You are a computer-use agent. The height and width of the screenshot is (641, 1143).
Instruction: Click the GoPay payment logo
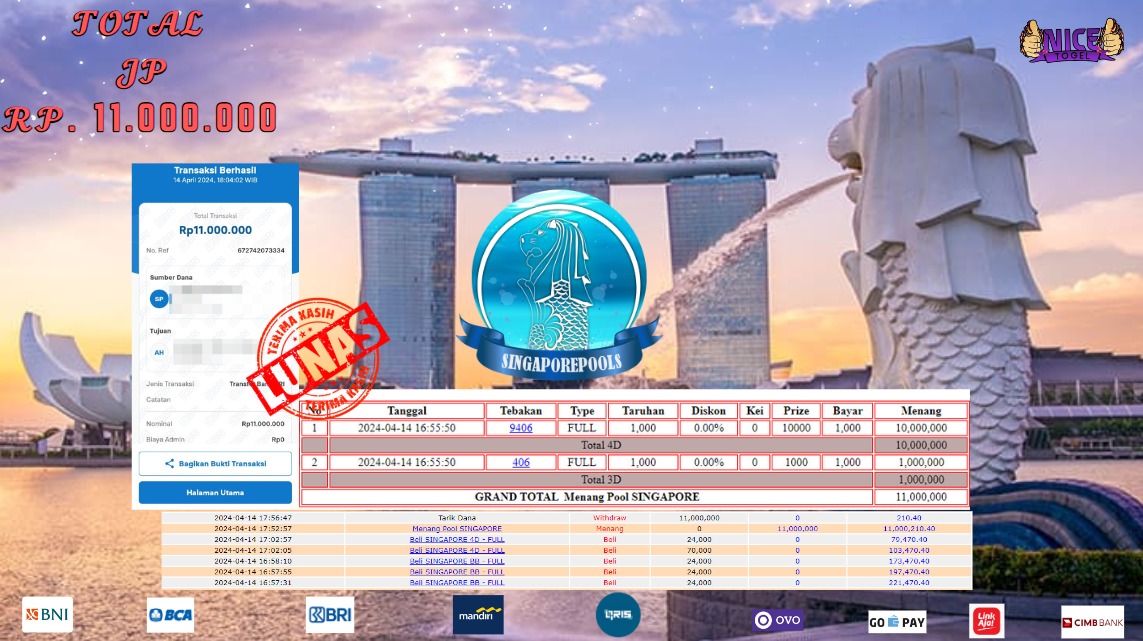point(896,621)
